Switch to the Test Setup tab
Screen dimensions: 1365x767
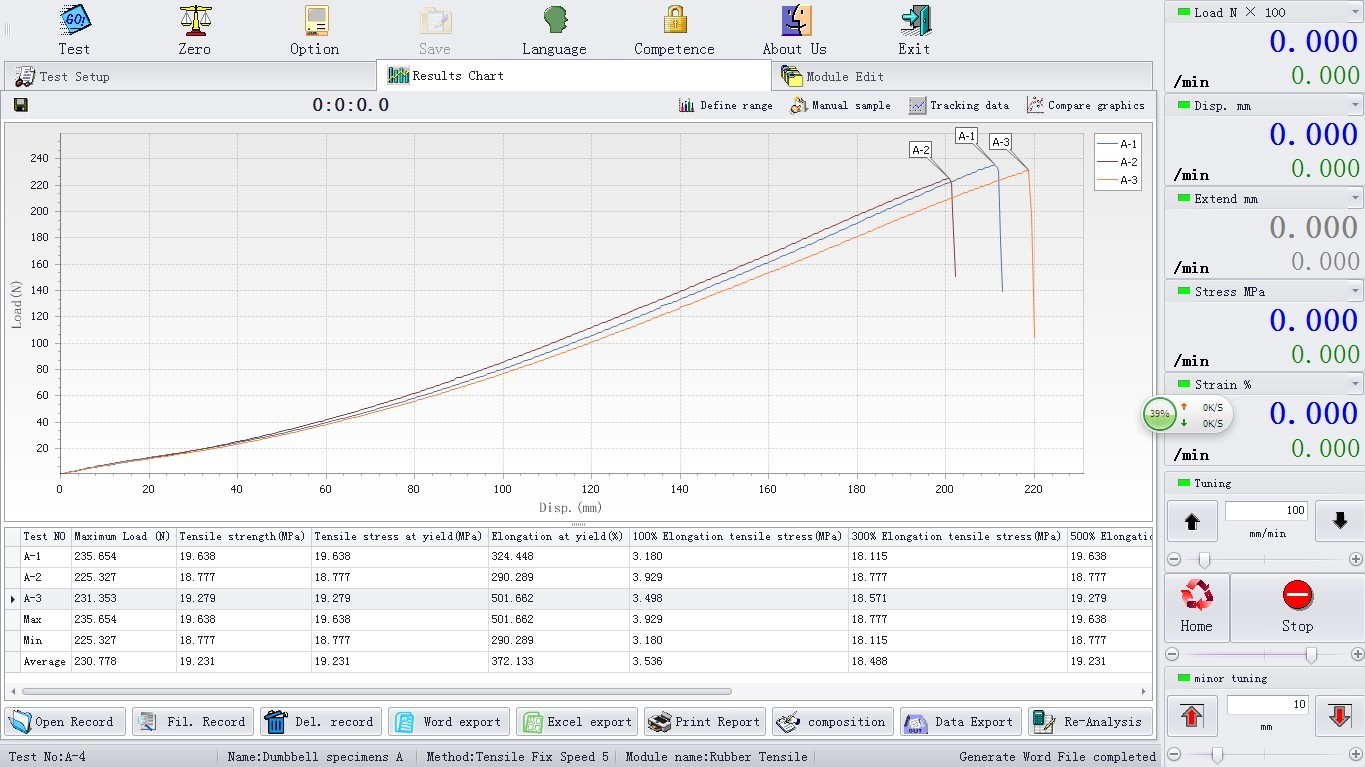click(64, 76)
